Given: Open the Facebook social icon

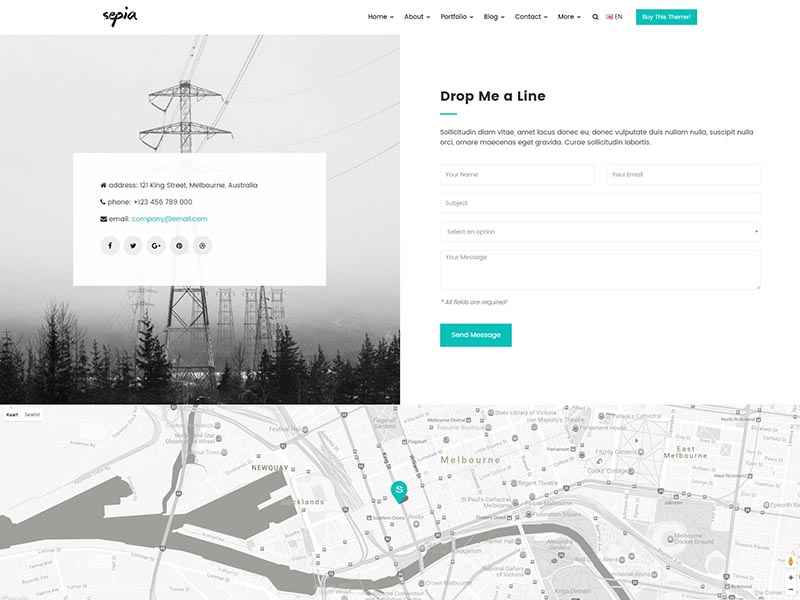Looking at the screenshot, I should [x=110, y=246].
